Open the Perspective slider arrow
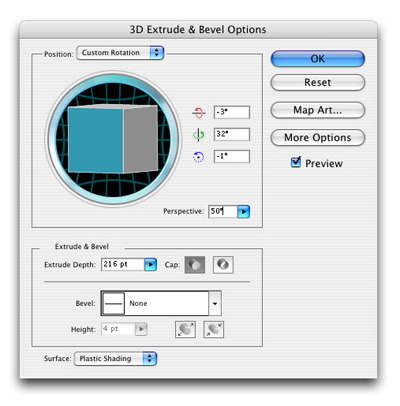The width and height of the screenshot is (400, 406). [244, 212]
